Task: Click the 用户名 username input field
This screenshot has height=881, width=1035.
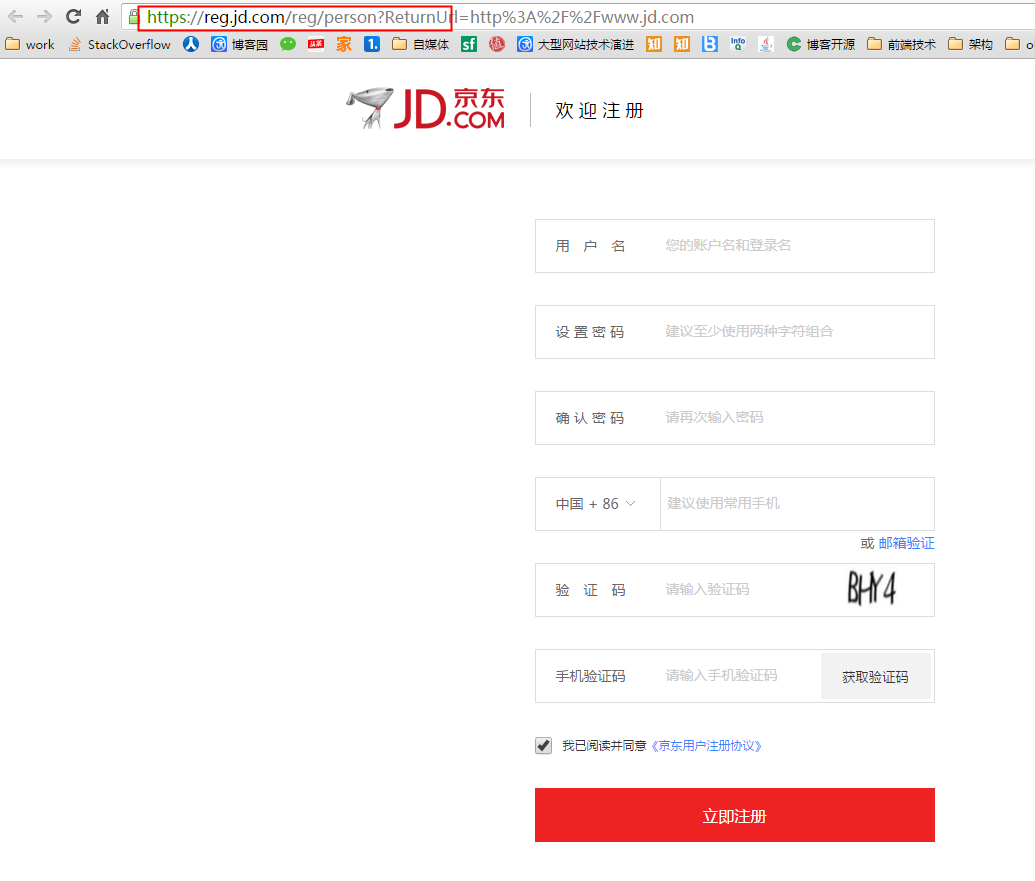Action: tap(735, 246)
